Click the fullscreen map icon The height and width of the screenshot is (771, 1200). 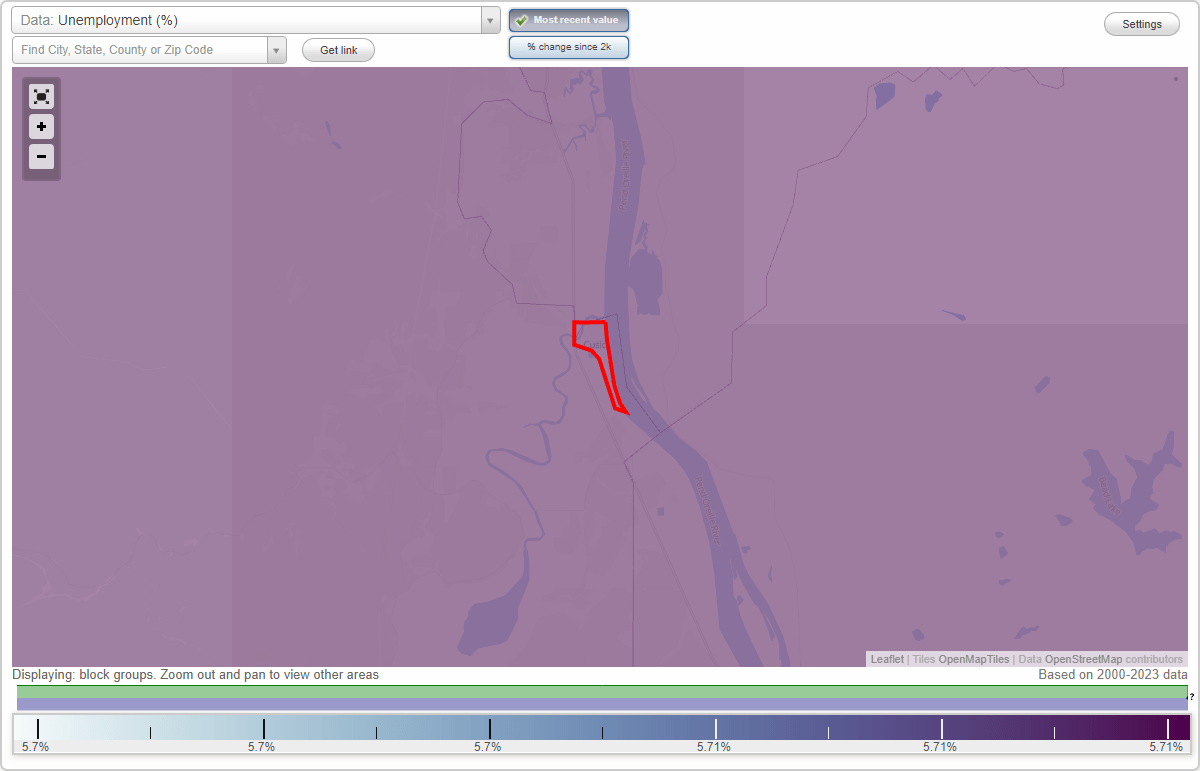click(x=41, y=97)
